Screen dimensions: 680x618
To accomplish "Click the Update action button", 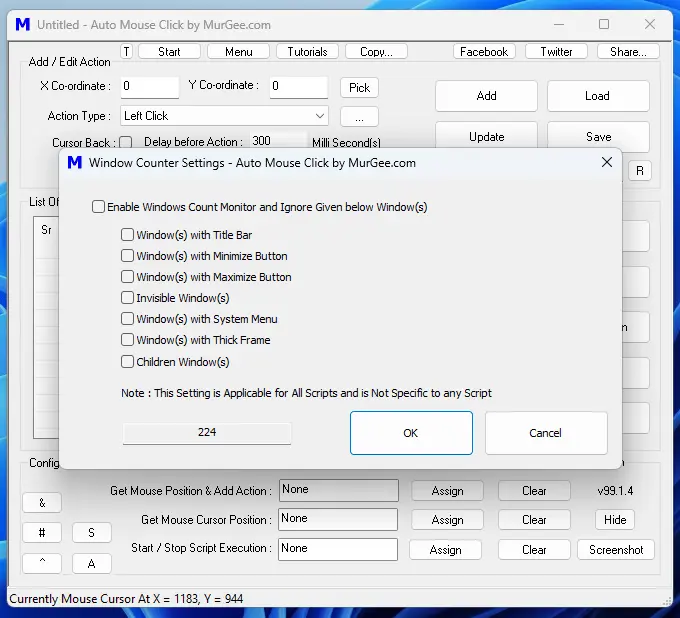I will coord(487,137).
